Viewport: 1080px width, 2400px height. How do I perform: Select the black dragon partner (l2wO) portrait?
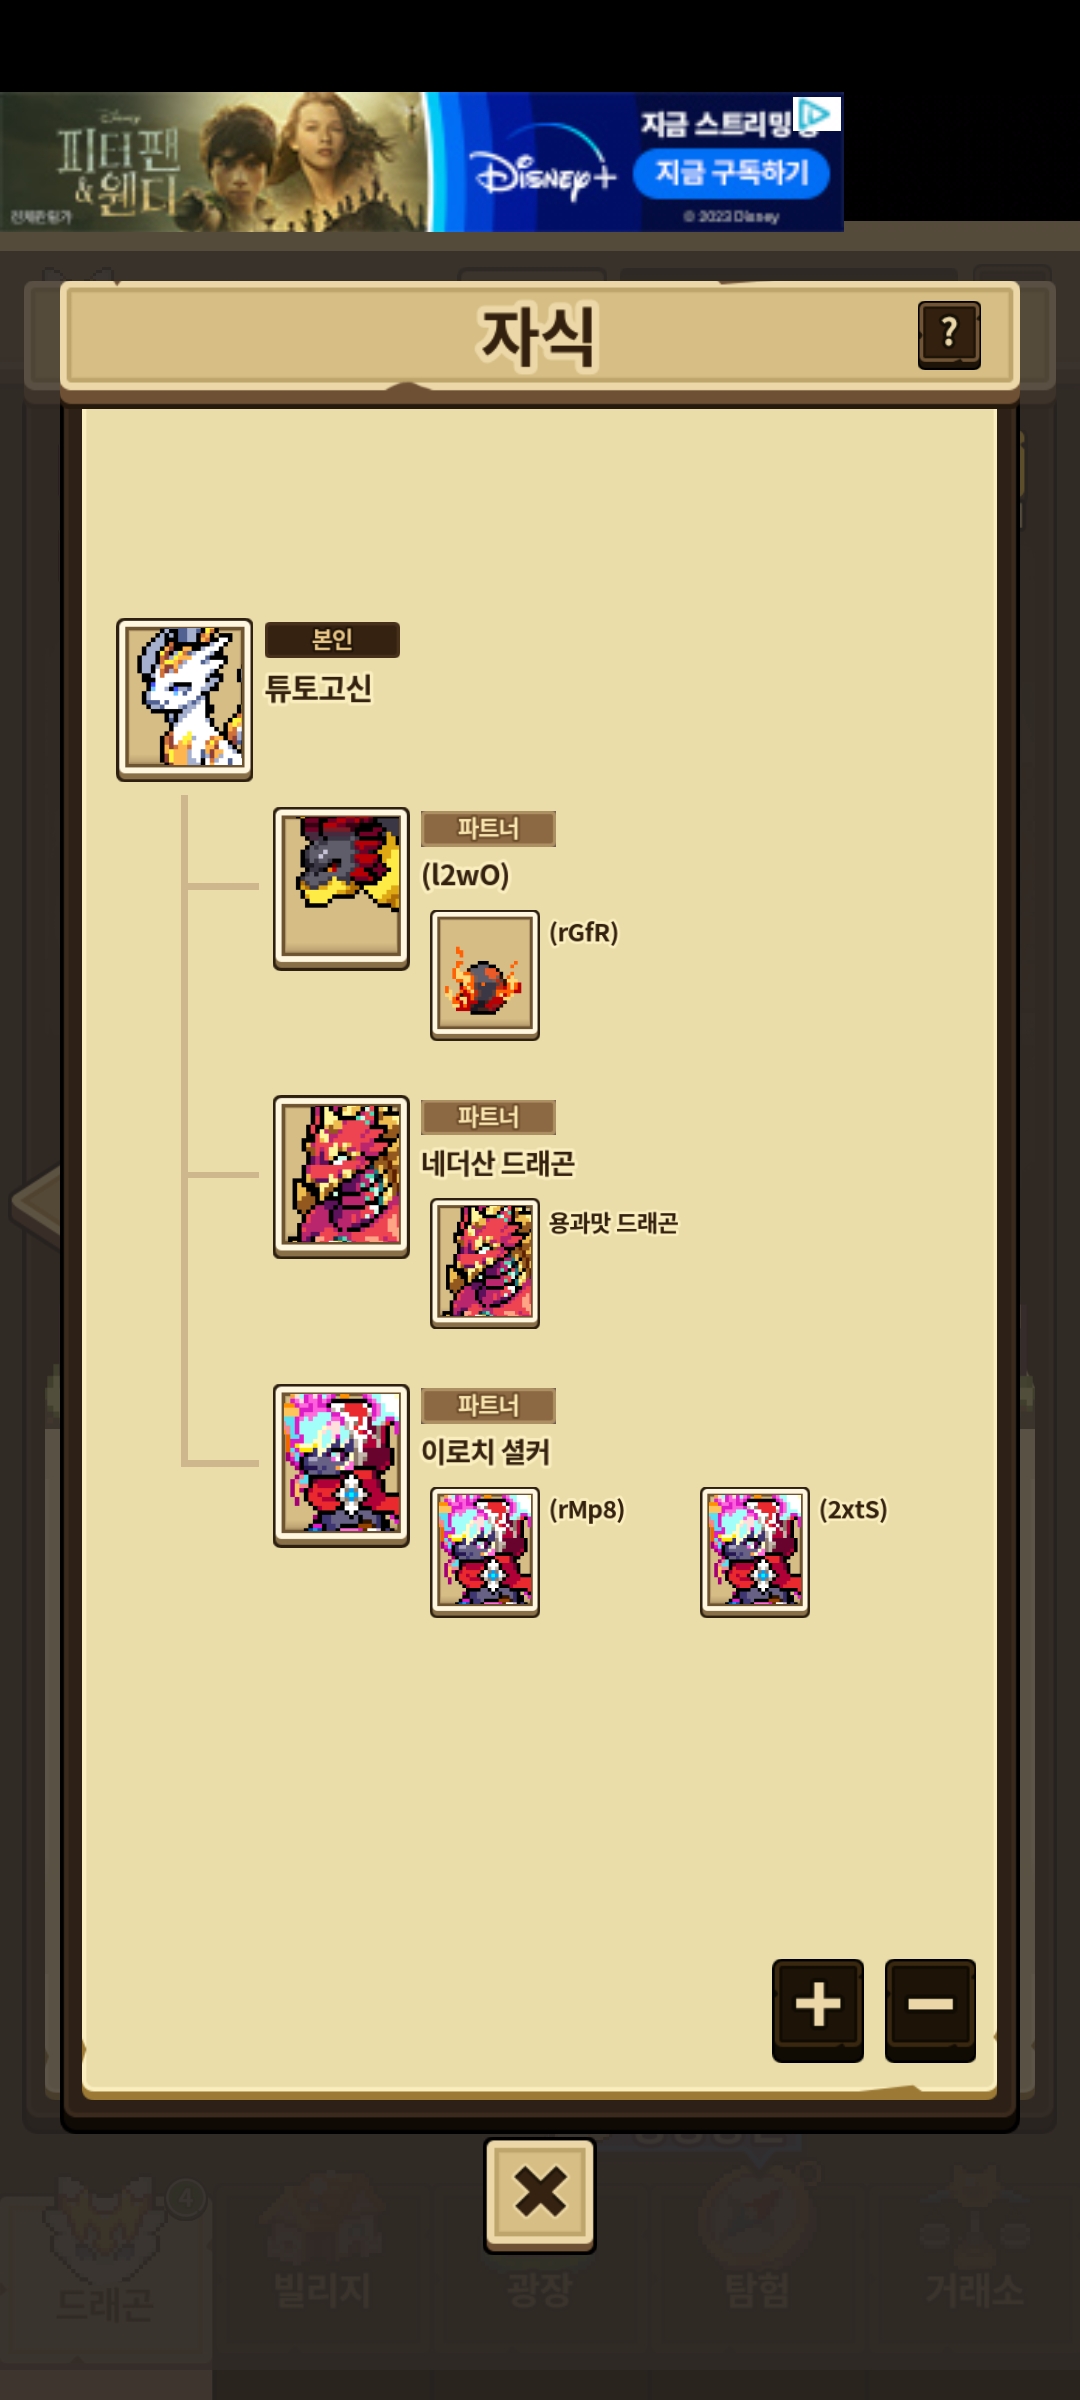(341, 888)
